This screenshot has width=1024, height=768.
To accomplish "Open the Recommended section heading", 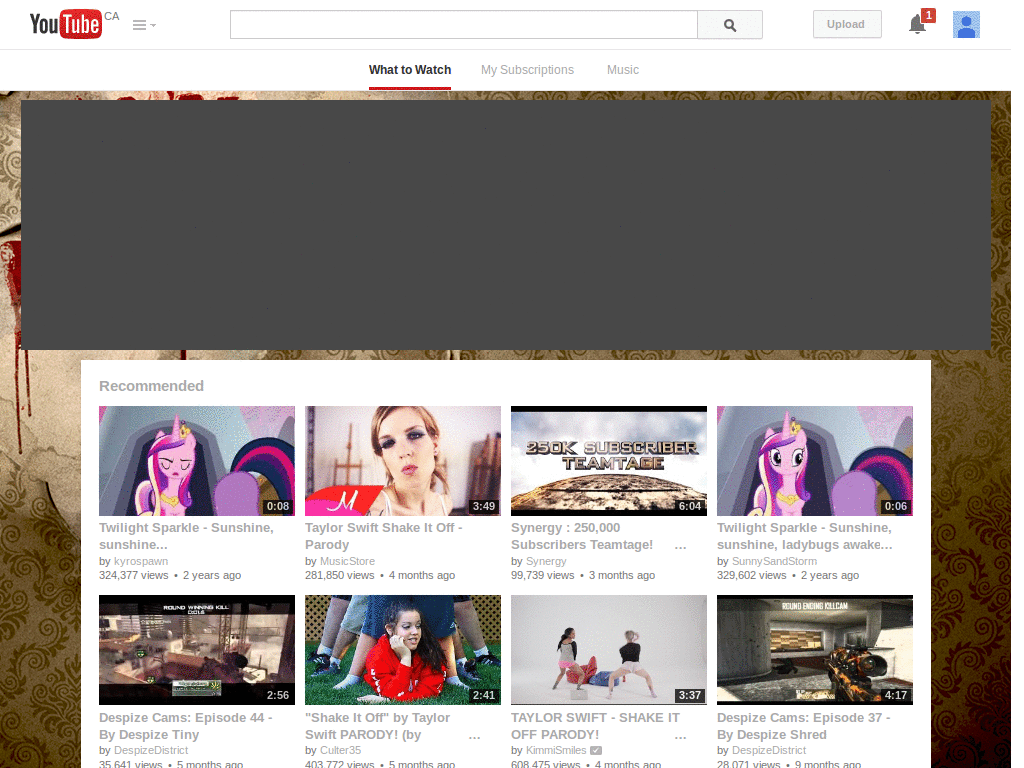I will coord(152,386).
